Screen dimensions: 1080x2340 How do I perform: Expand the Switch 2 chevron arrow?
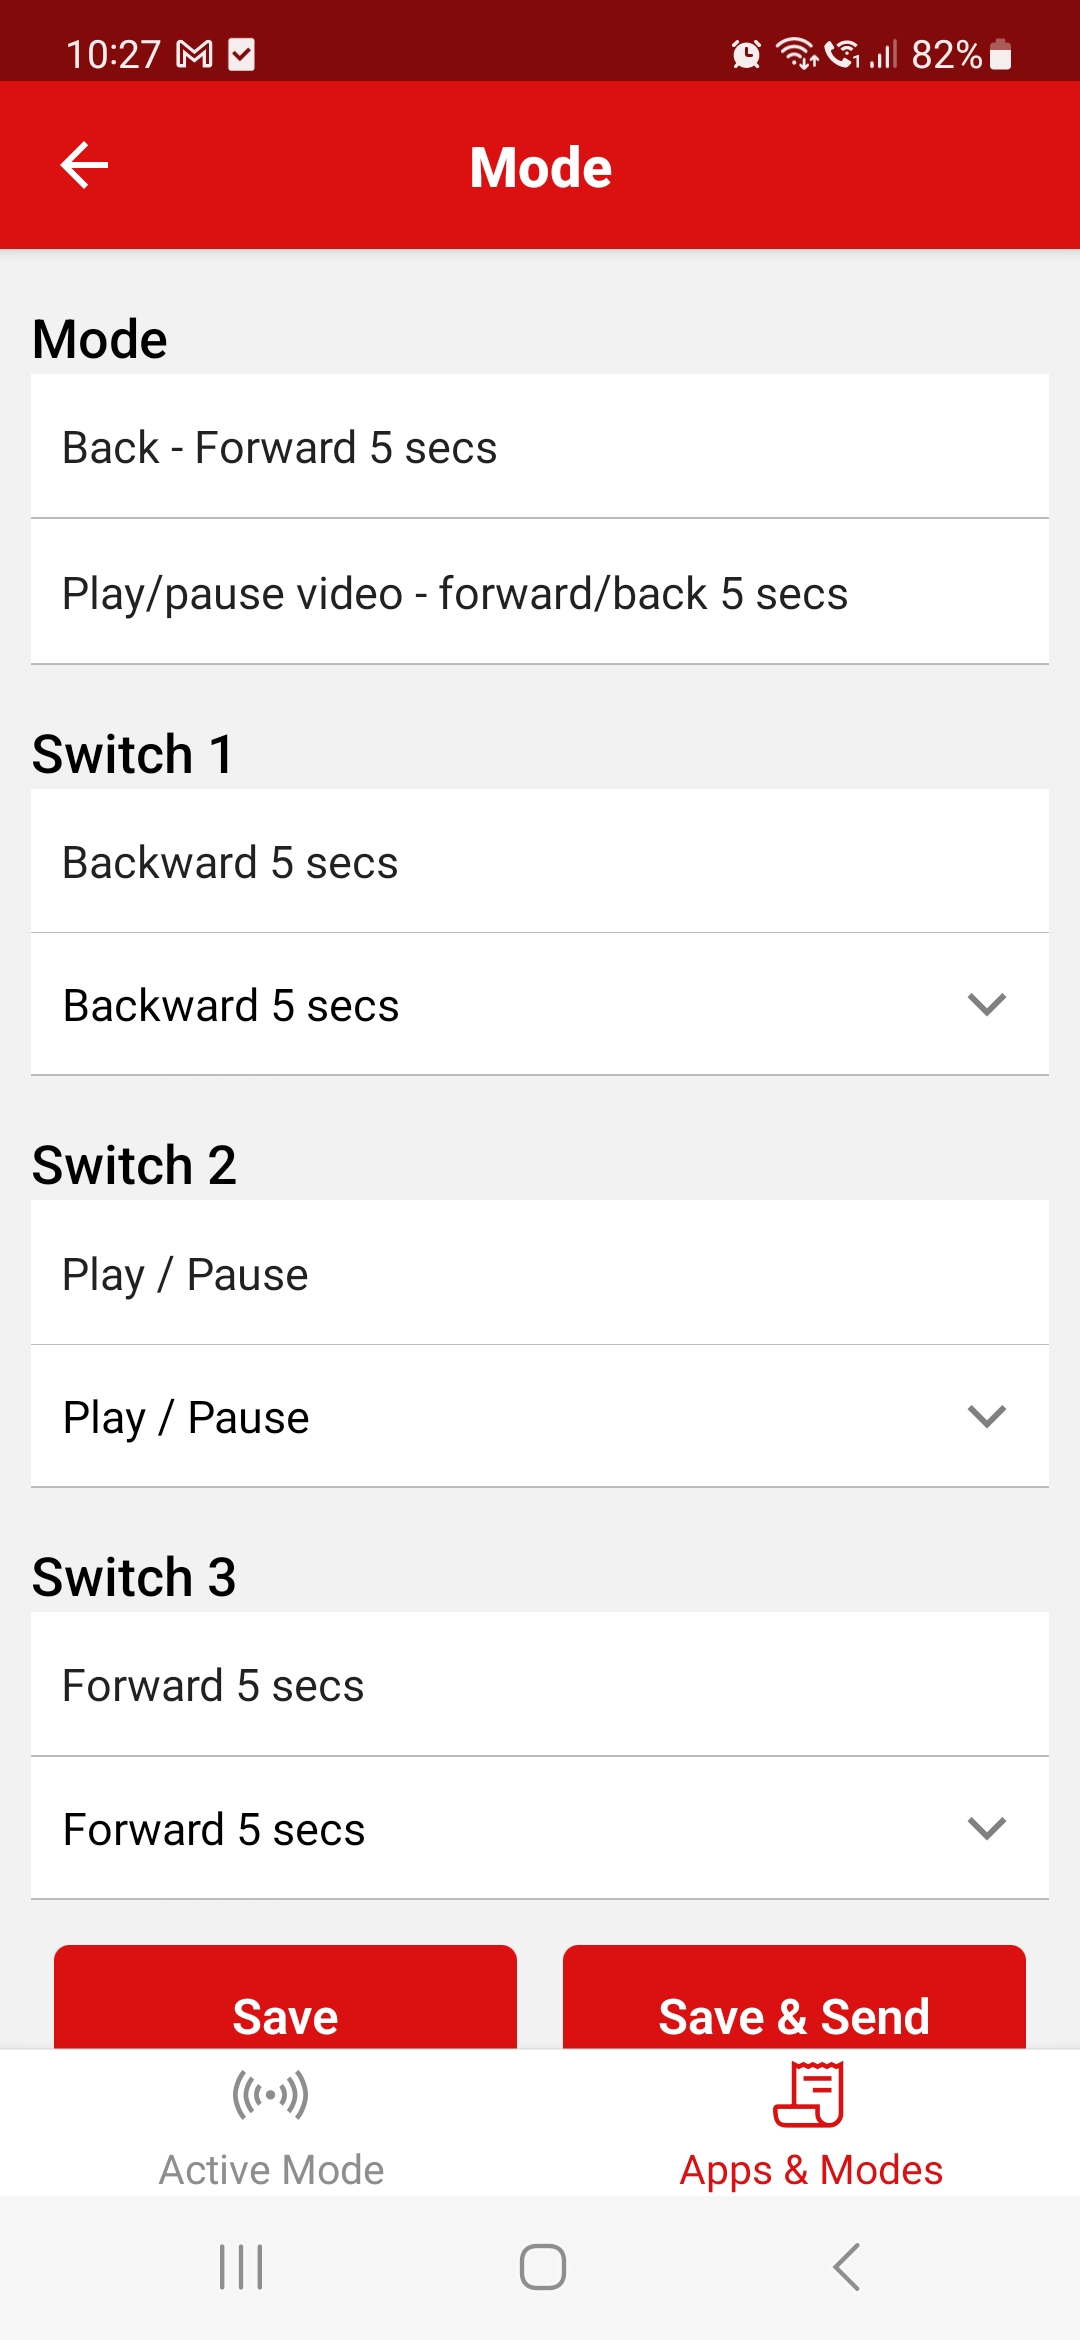pyautogui.click(x=987, y=1416)
